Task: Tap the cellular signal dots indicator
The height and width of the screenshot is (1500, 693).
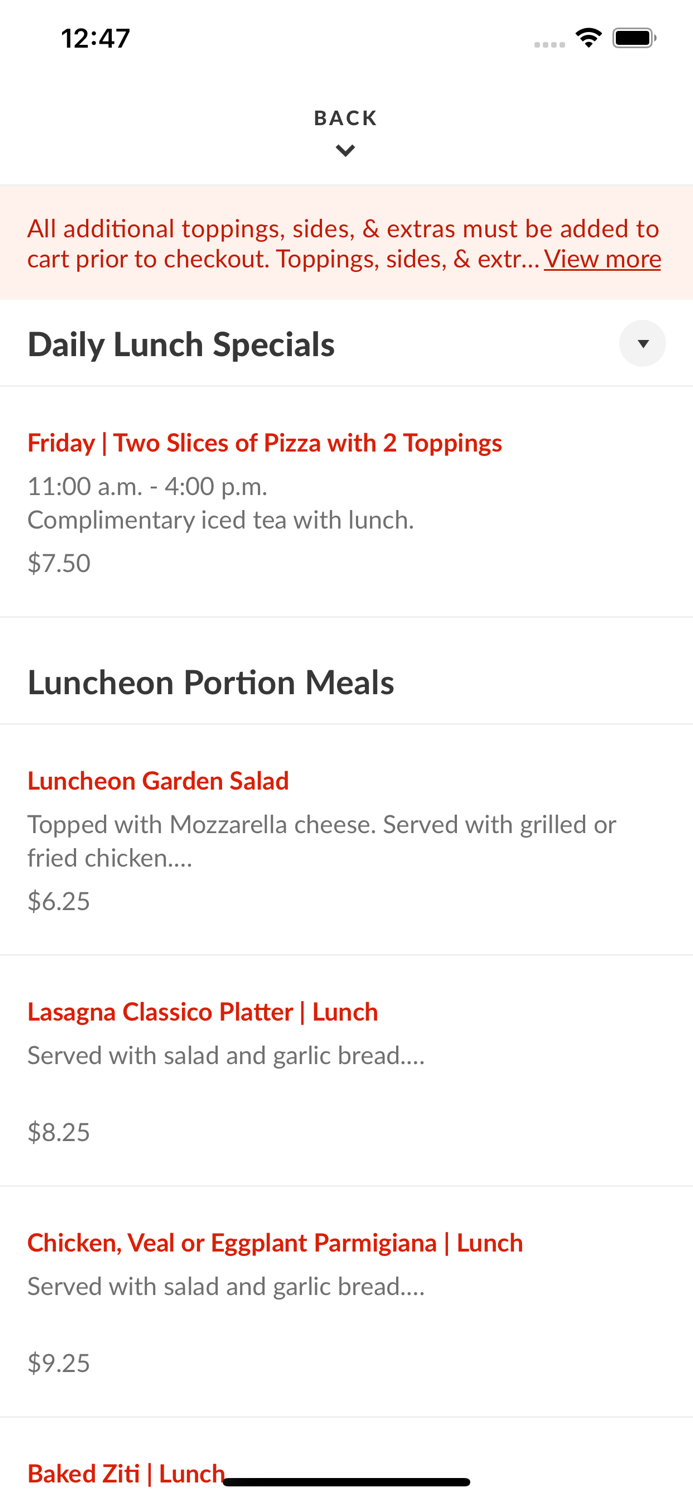Action: point(550,42)
